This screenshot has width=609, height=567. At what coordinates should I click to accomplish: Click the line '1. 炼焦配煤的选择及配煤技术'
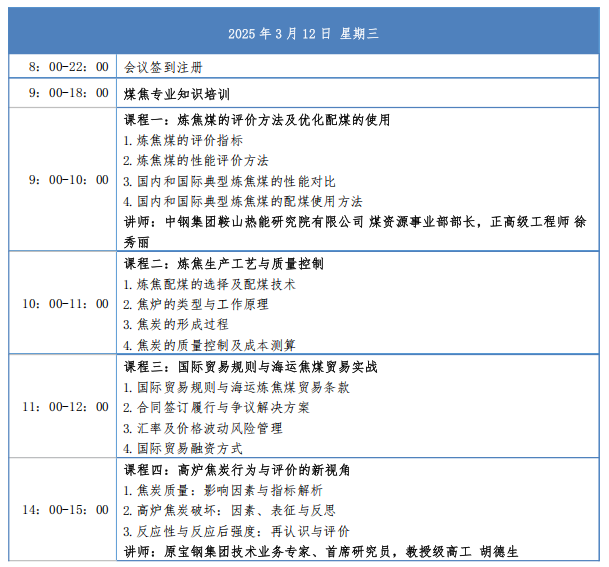click(209, 284)
